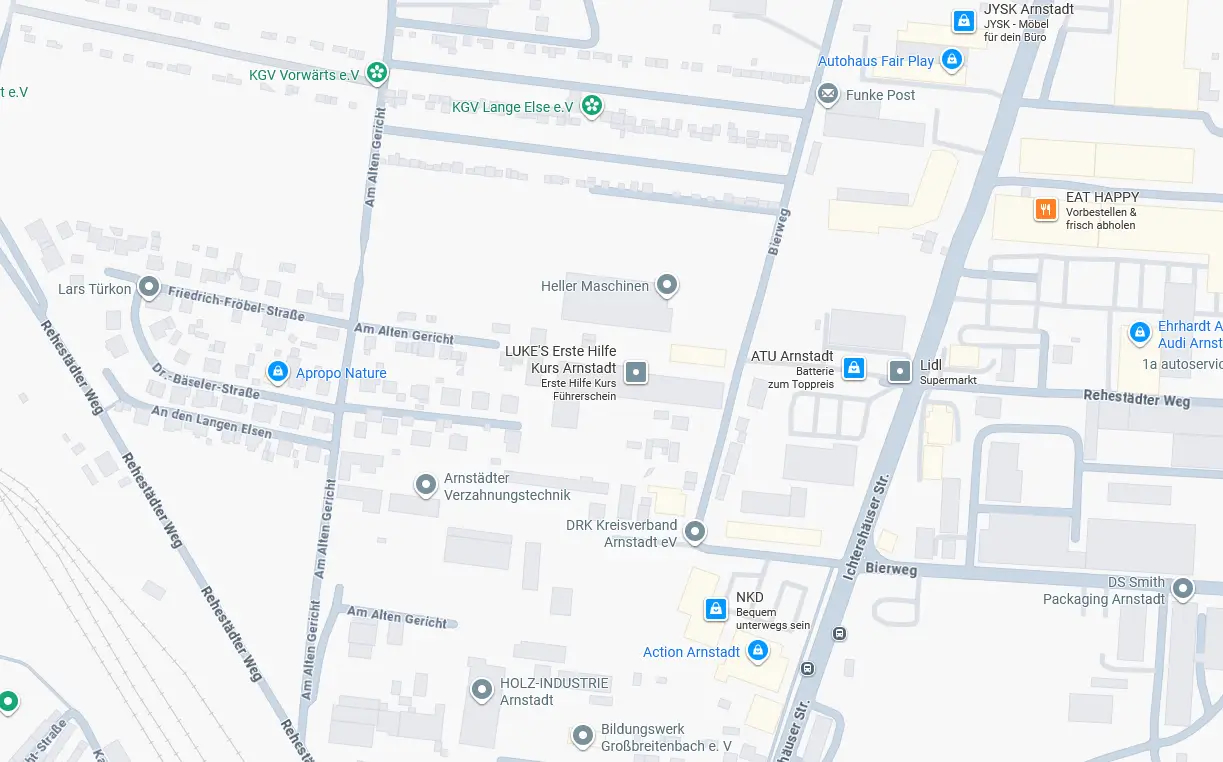Open LUKE'S Erste Hilfe Kurs marker
Viewport: 1223px width, 762px height.
pos(636,374)
